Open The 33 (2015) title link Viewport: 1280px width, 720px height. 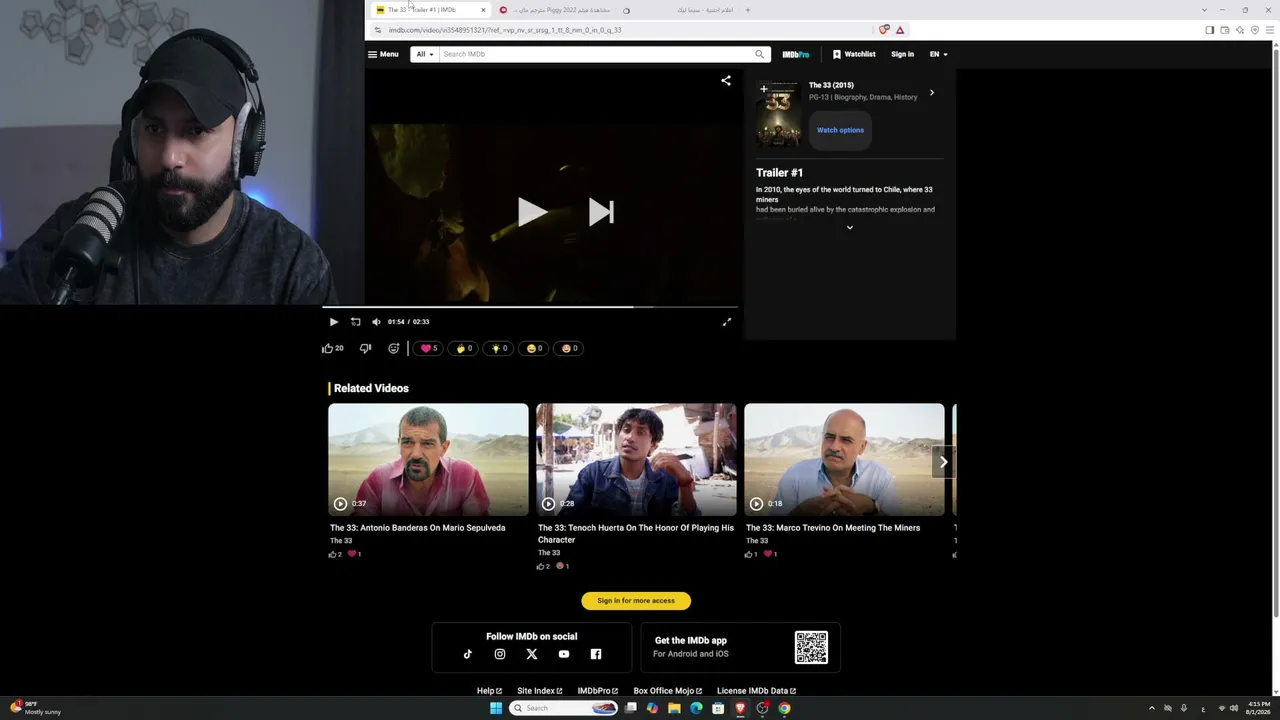[831, 85]
